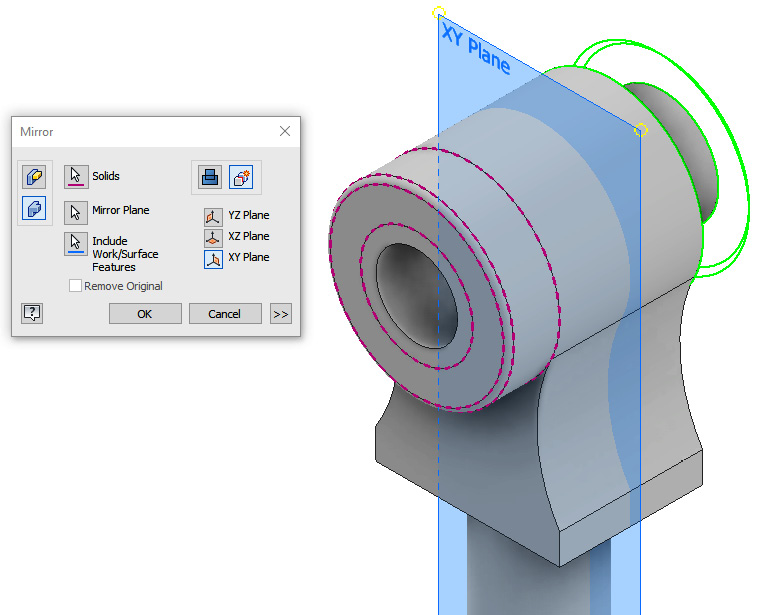Choose the New solid operation icon

[x=241, y=177]
